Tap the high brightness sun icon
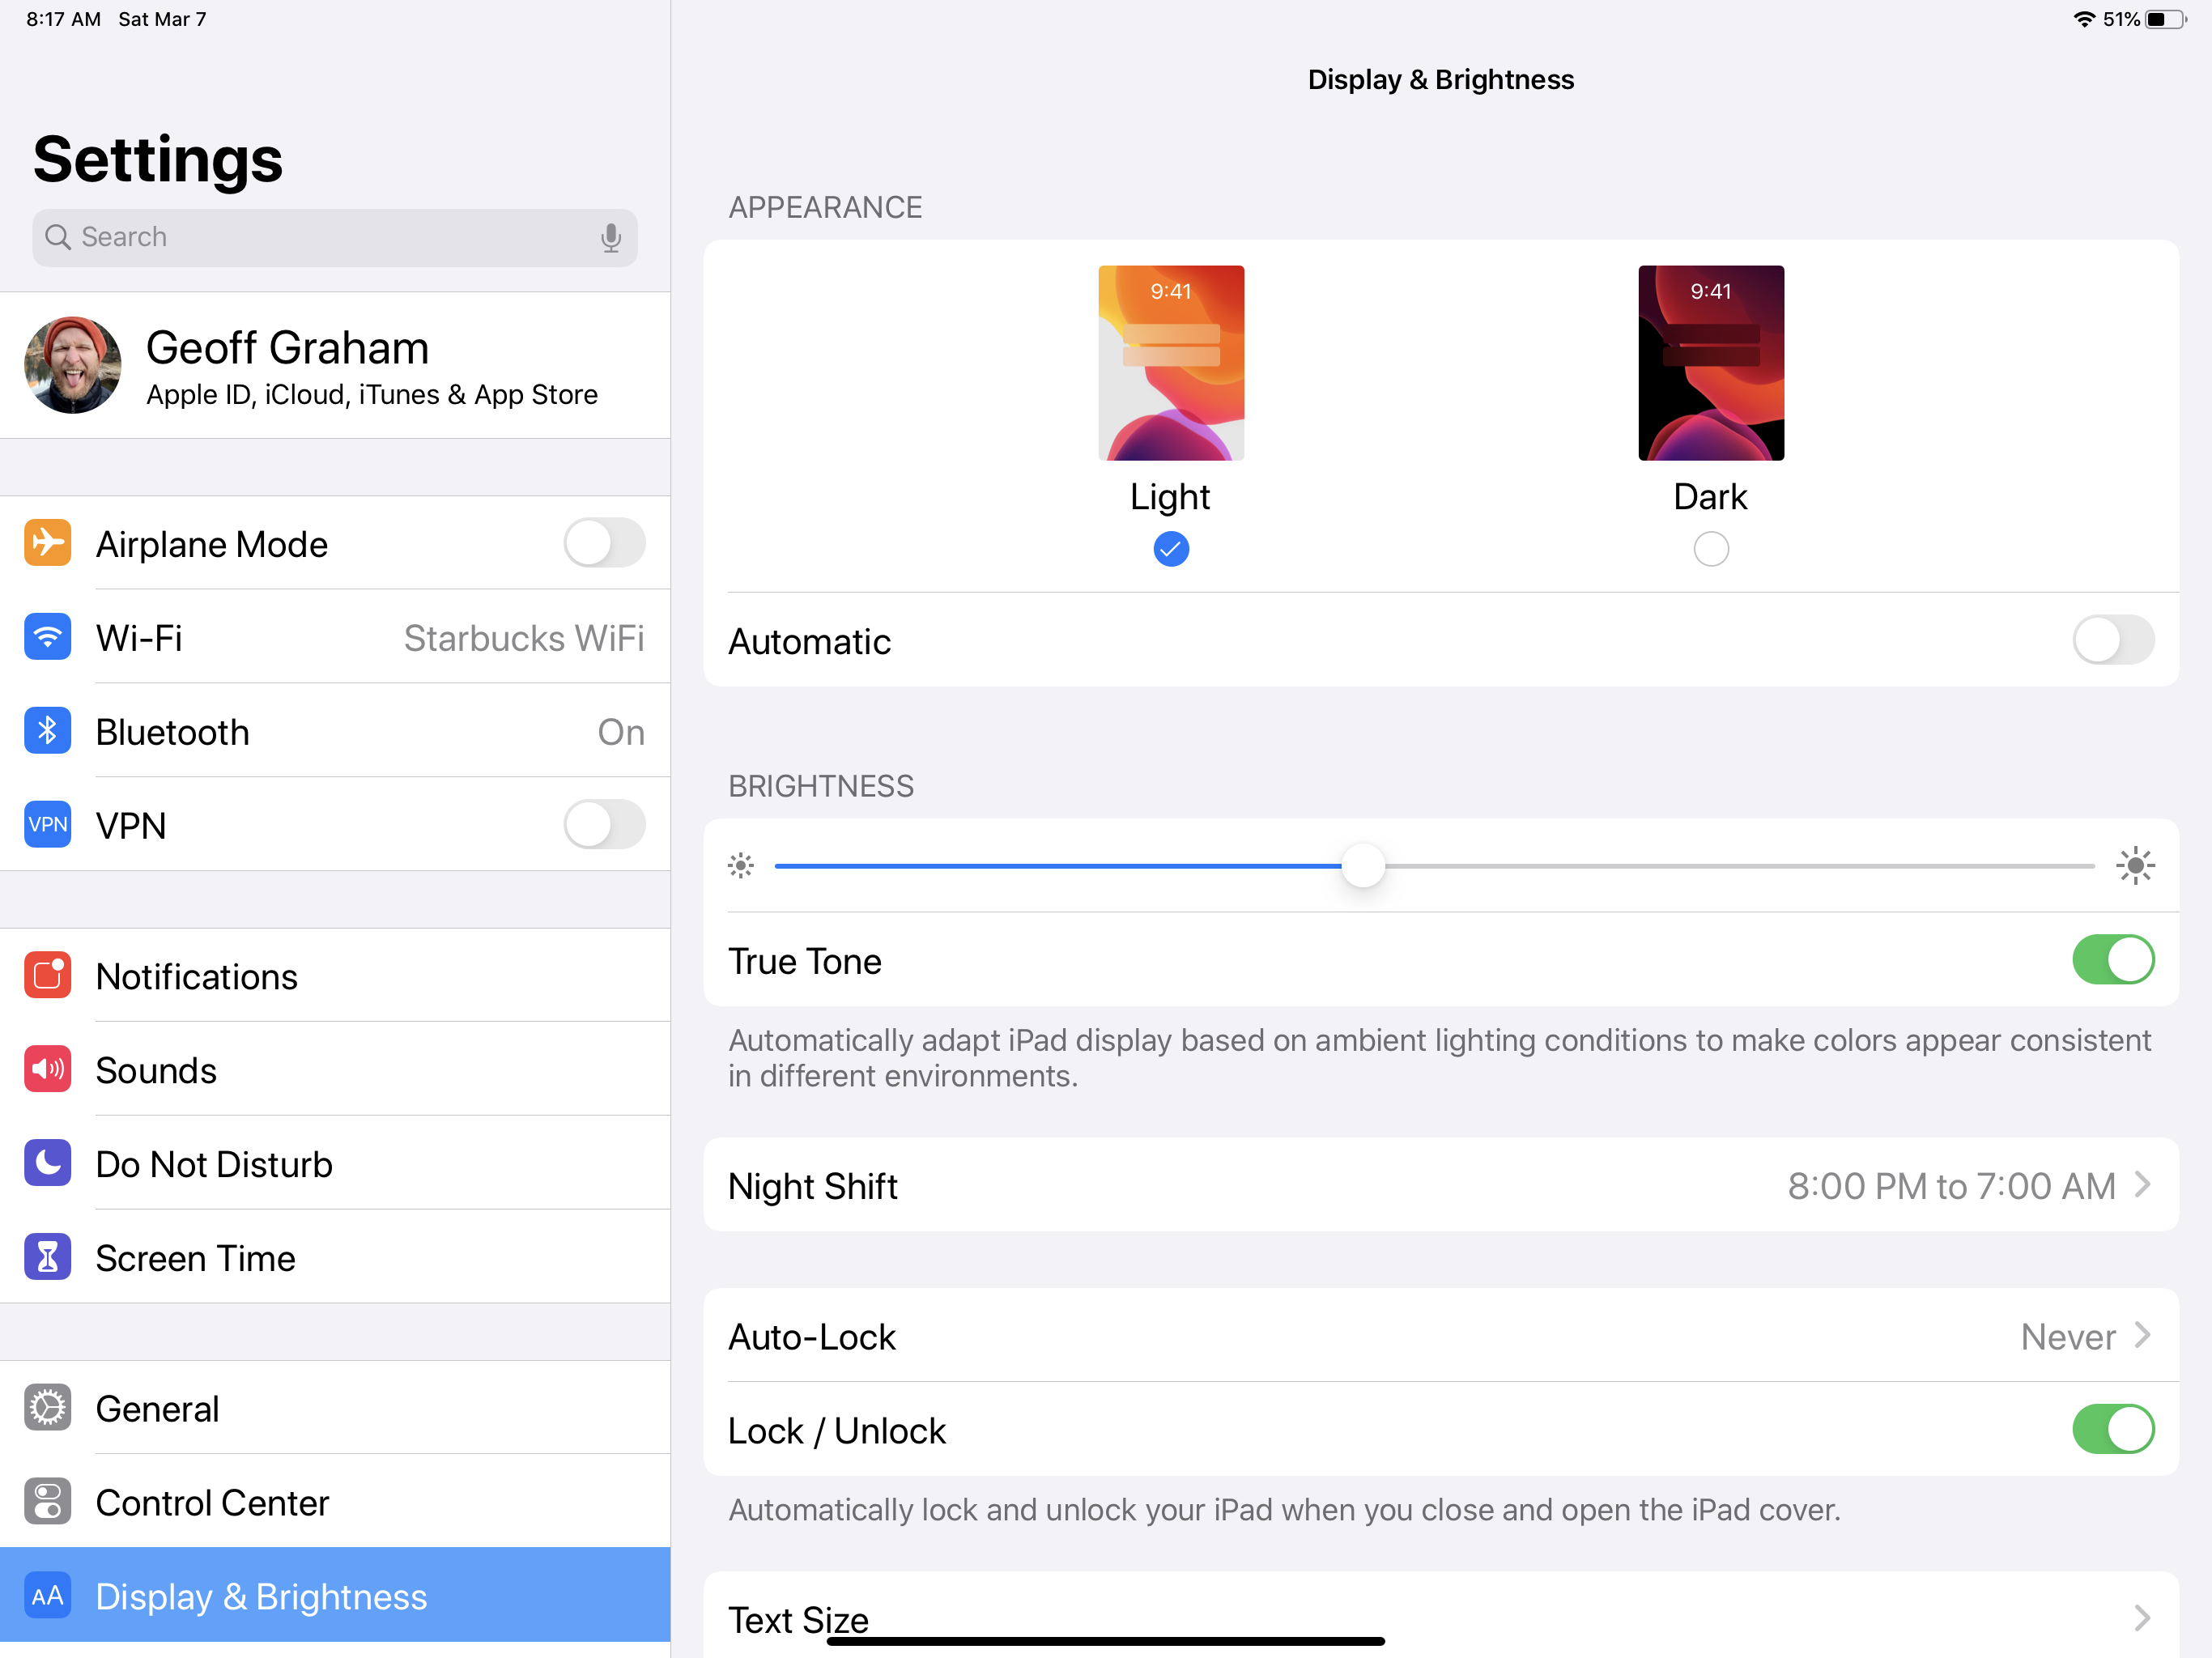 [2135, 866]
